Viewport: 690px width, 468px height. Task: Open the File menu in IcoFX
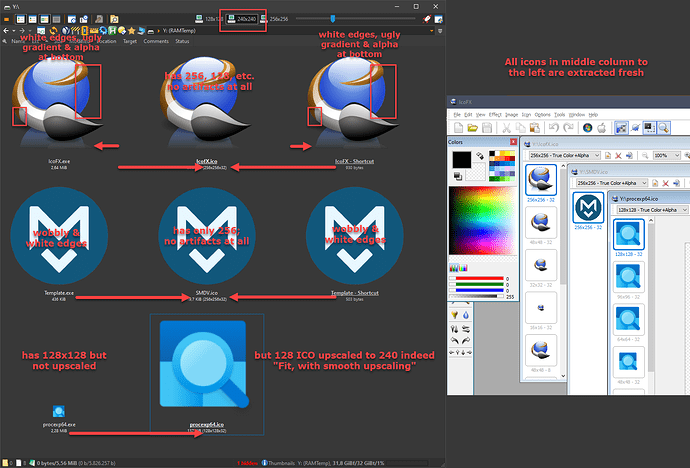[x=457, y=114]
